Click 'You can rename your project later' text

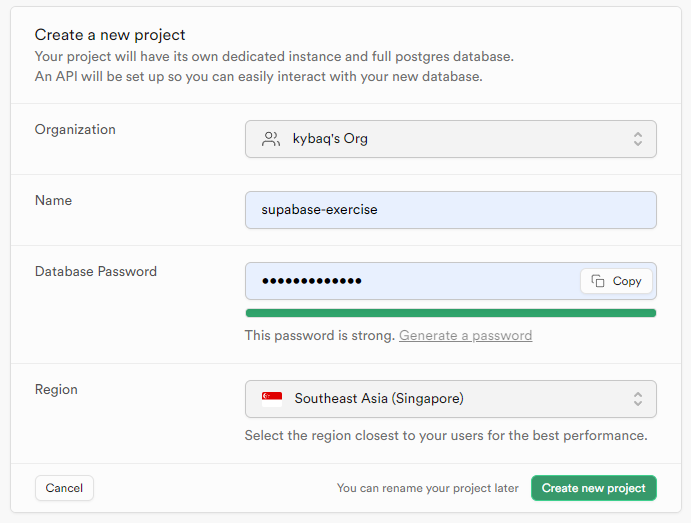coord(427,488)
